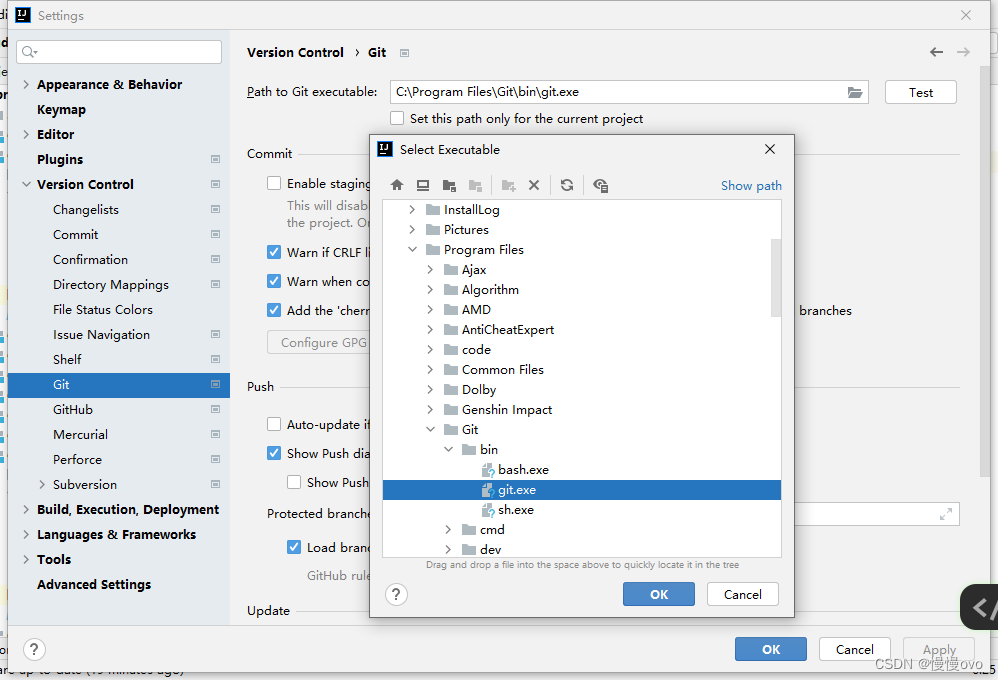The image size is (998, 680).
Task: Open Advanced Settings page
Action: pos(94,584)
